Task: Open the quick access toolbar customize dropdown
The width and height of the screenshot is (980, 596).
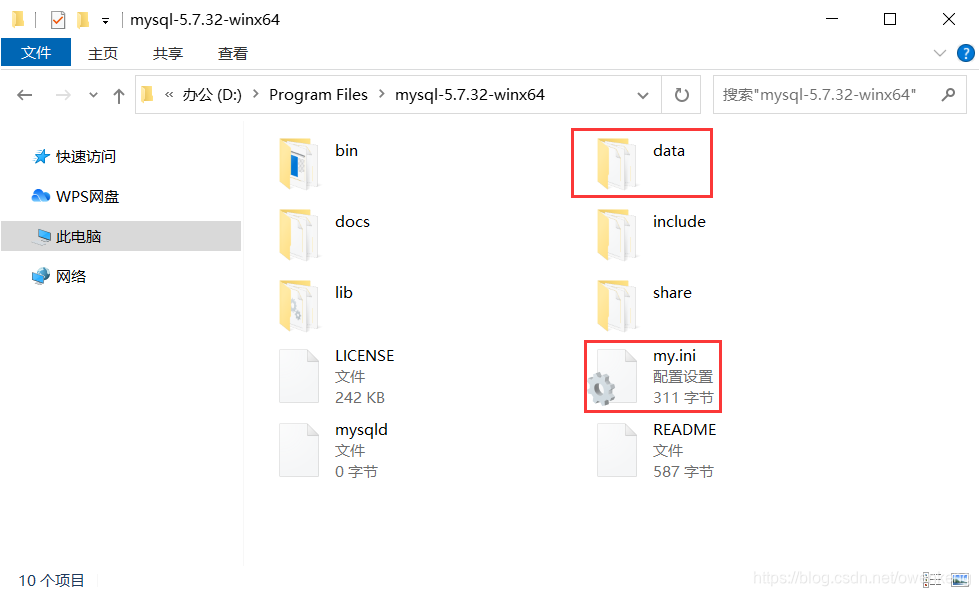Action: point(106,21)
